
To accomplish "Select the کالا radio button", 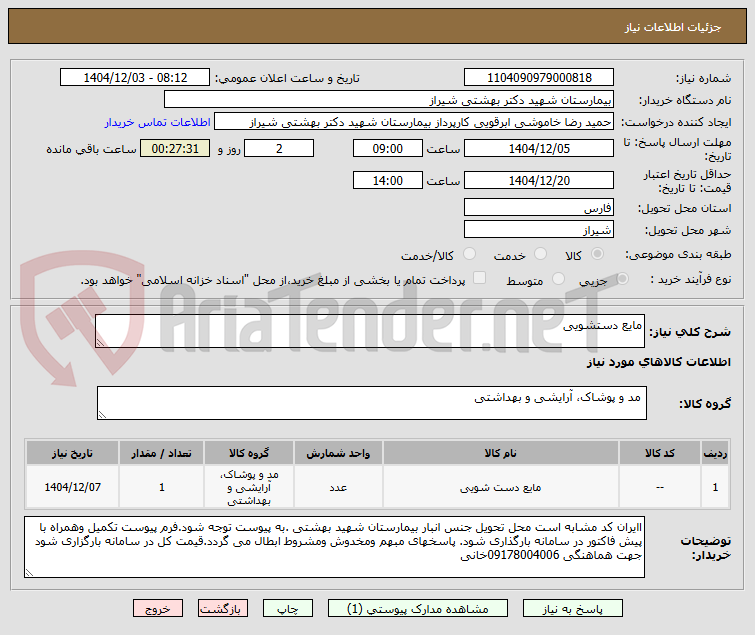I will point(598,254).
